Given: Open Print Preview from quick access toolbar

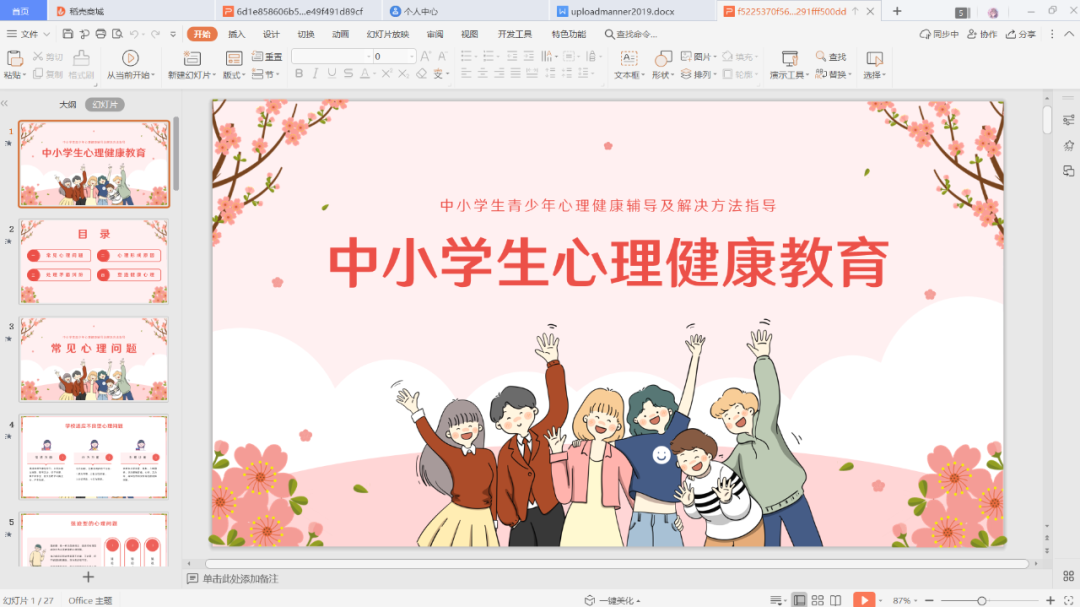Looking at the screenshot, I should click(117, 34).
